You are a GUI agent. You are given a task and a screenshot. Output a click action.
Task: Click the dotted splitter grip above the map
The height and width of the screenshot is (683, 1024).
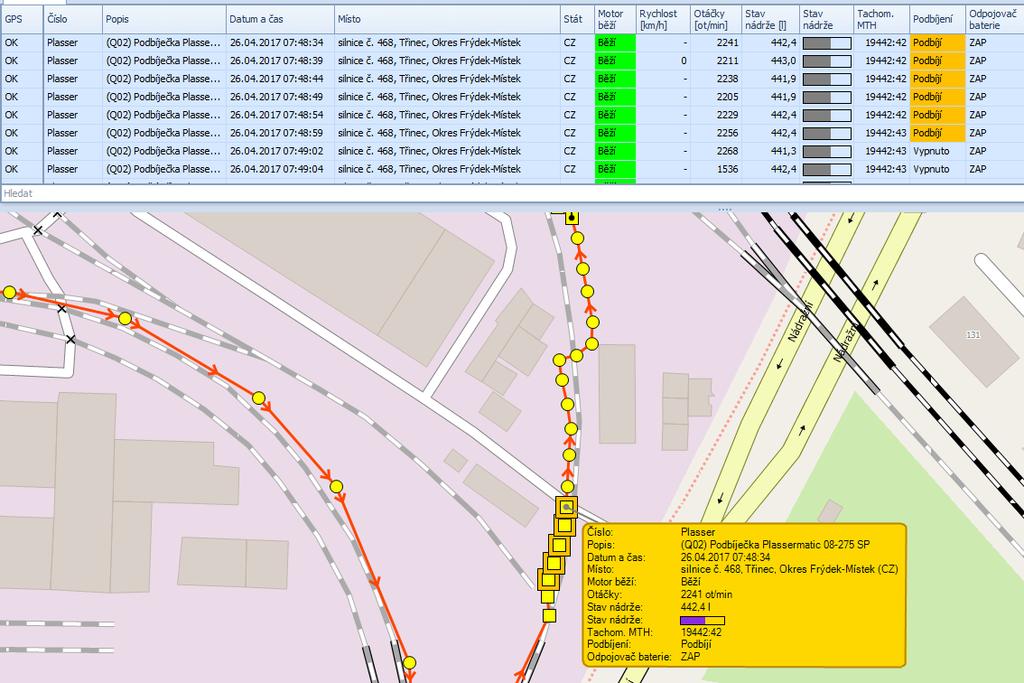point(724,210)
